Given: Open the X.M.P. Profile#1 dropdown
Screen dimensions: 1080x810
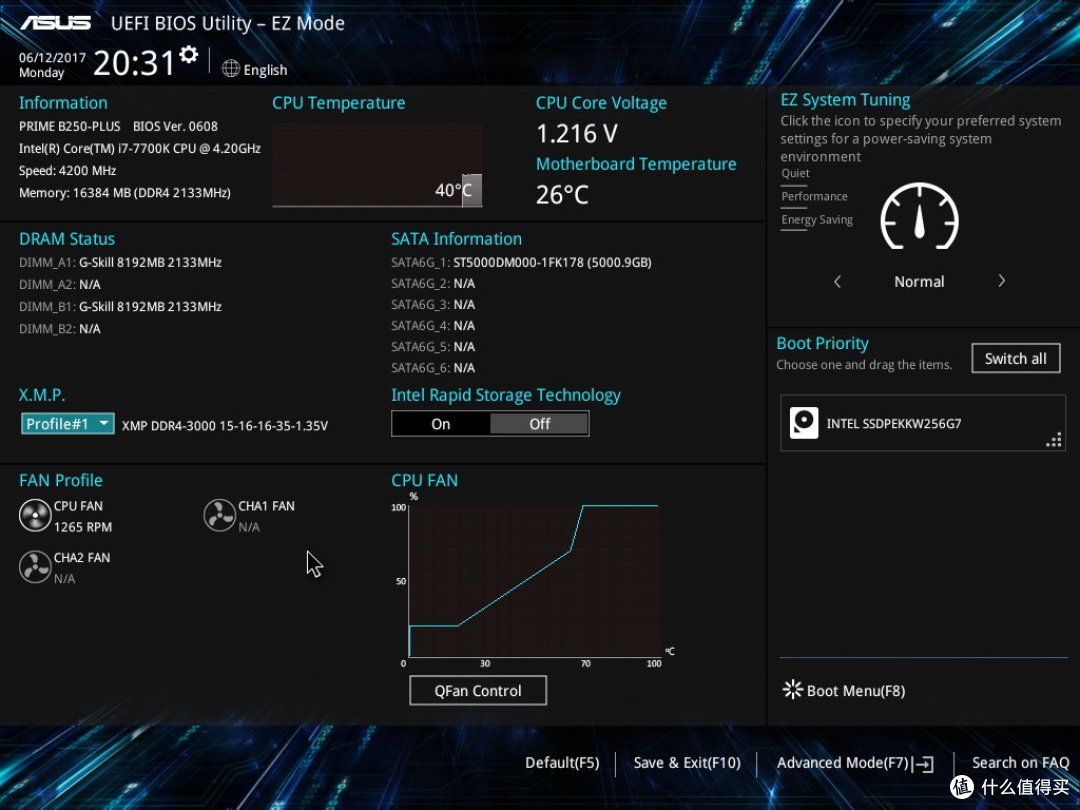Looking at the screenshot, I should (x=68, y=424).
